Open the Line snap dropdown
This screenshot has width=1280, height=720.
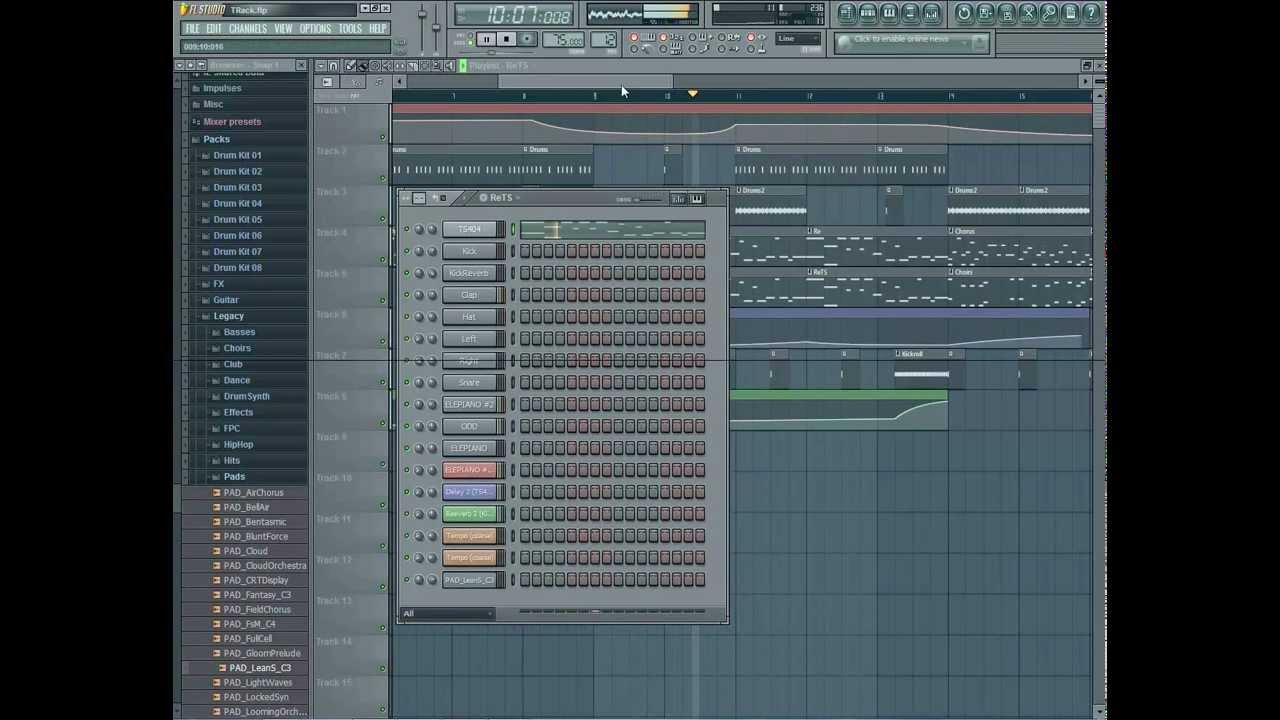pyautogui.click(x=799, y=39)
